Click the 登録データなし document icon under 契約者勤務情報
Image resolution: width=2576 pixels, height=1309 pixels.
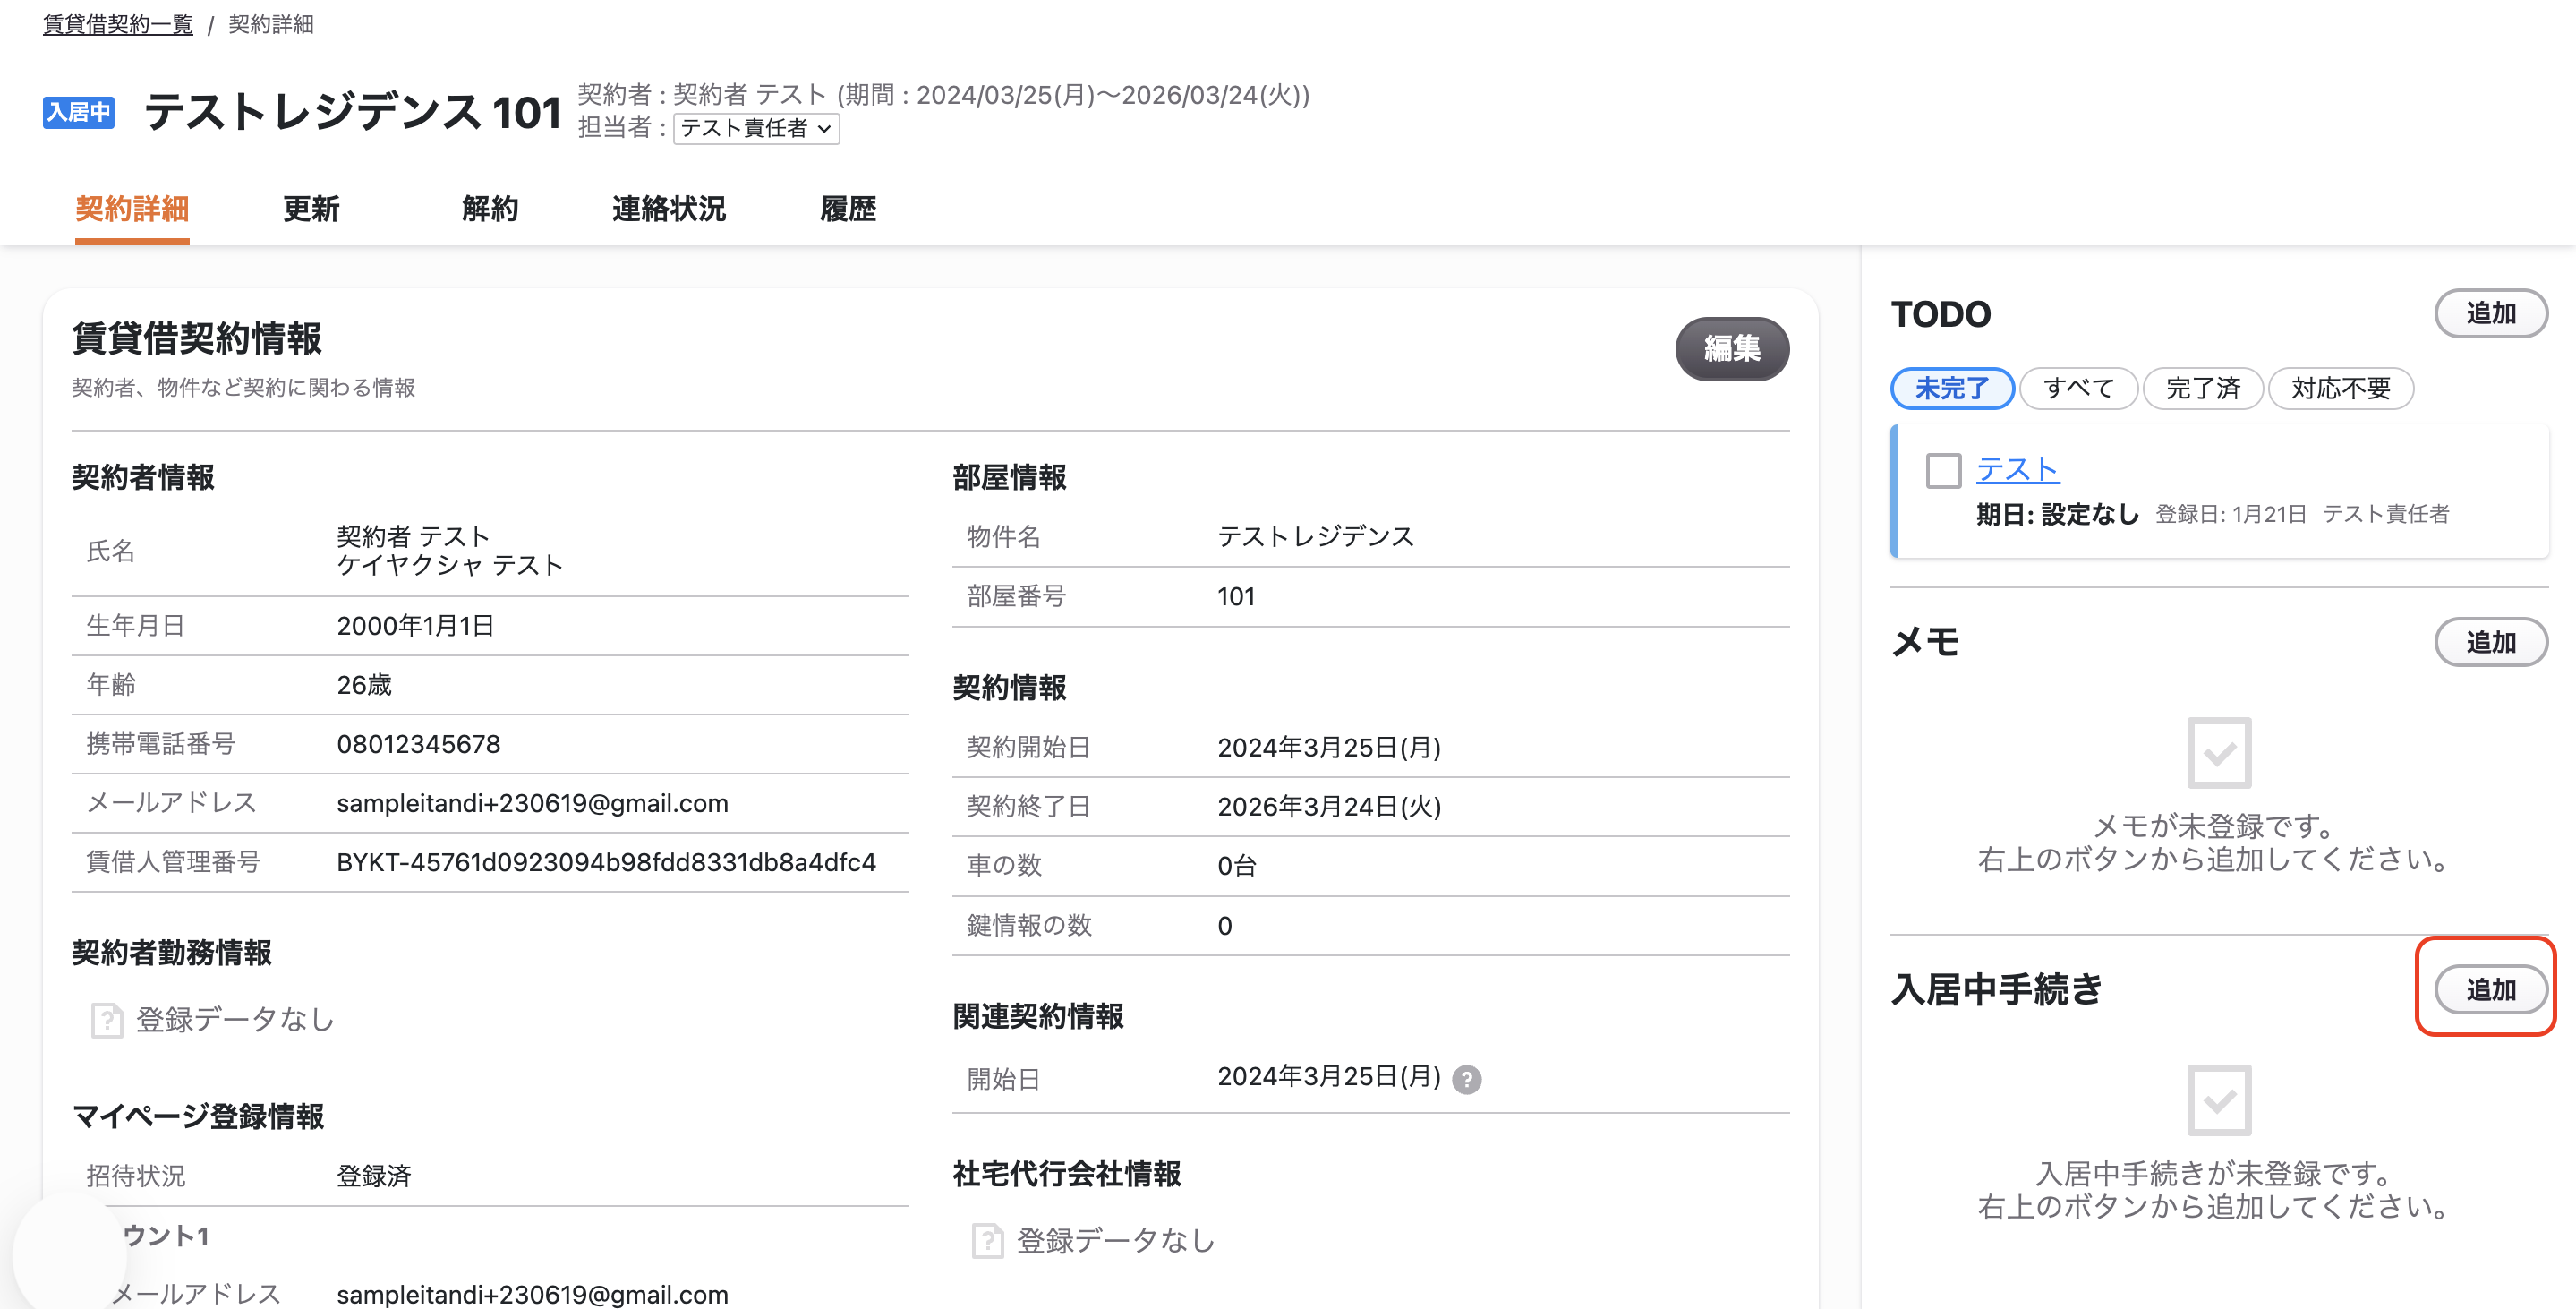point(106,1020)
